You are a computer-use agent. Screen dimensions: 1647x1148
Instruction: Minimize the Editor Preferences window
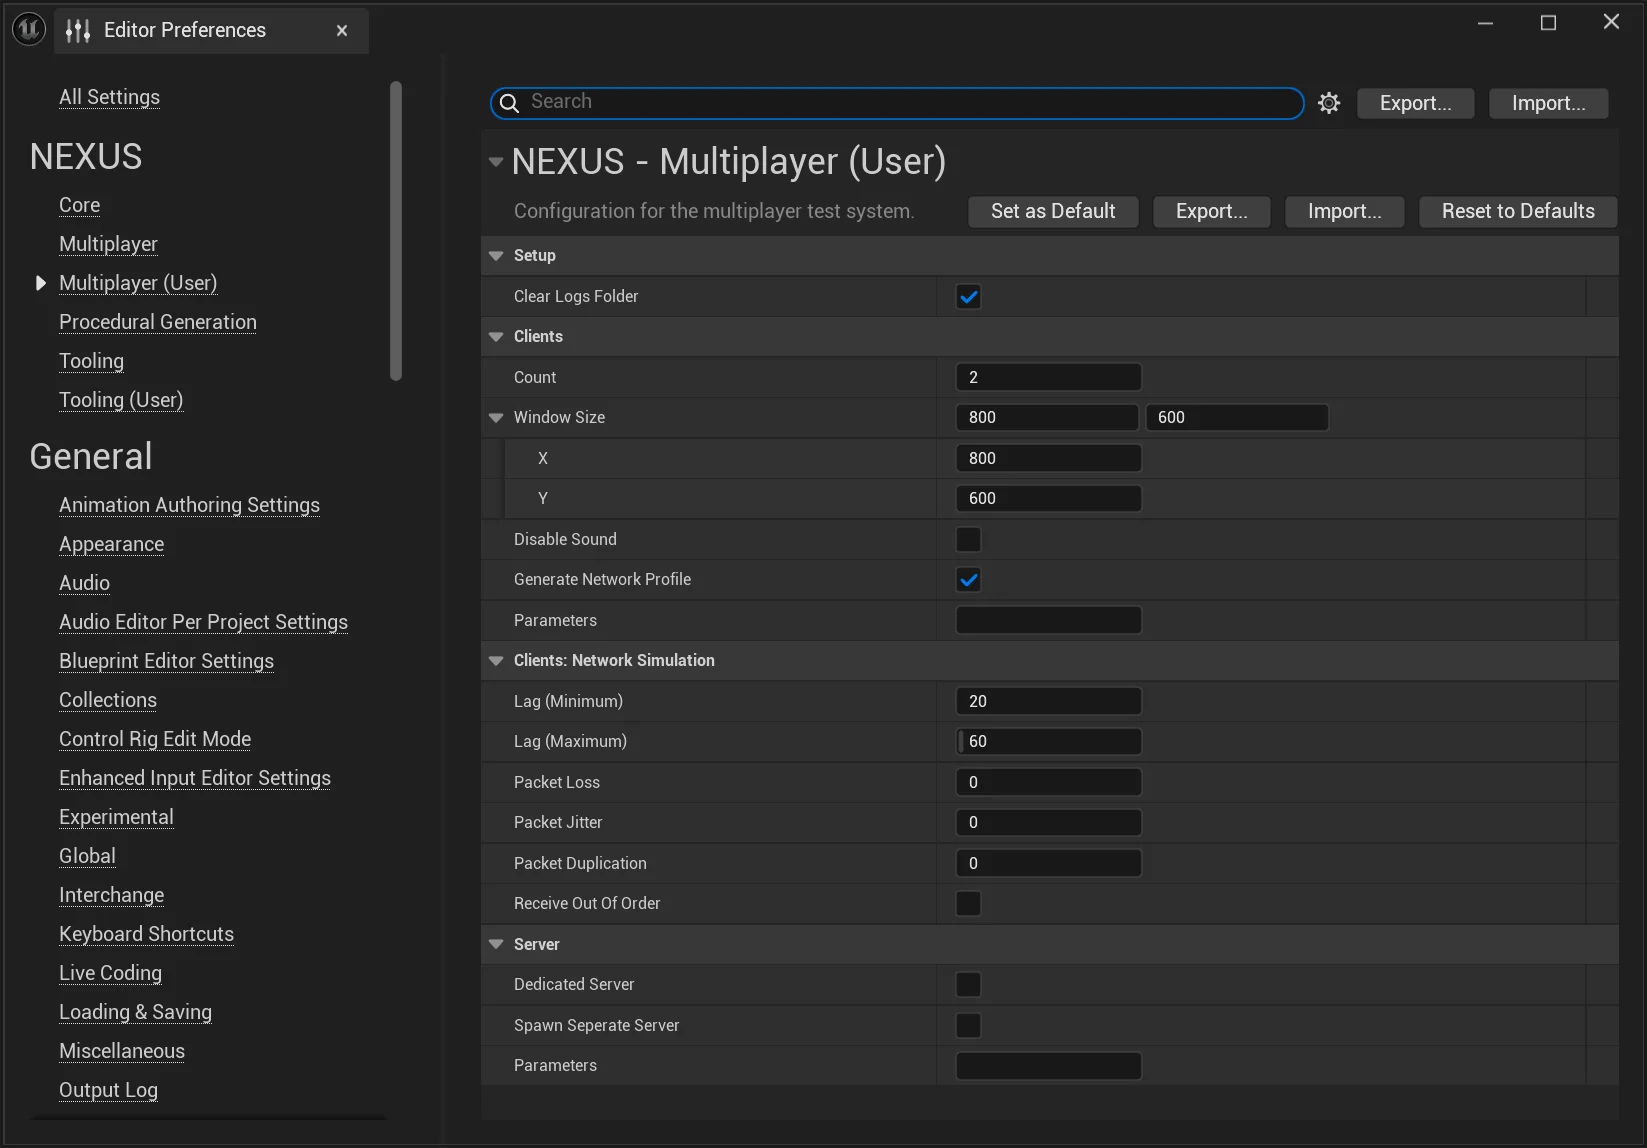click(x=1486, y=23)
